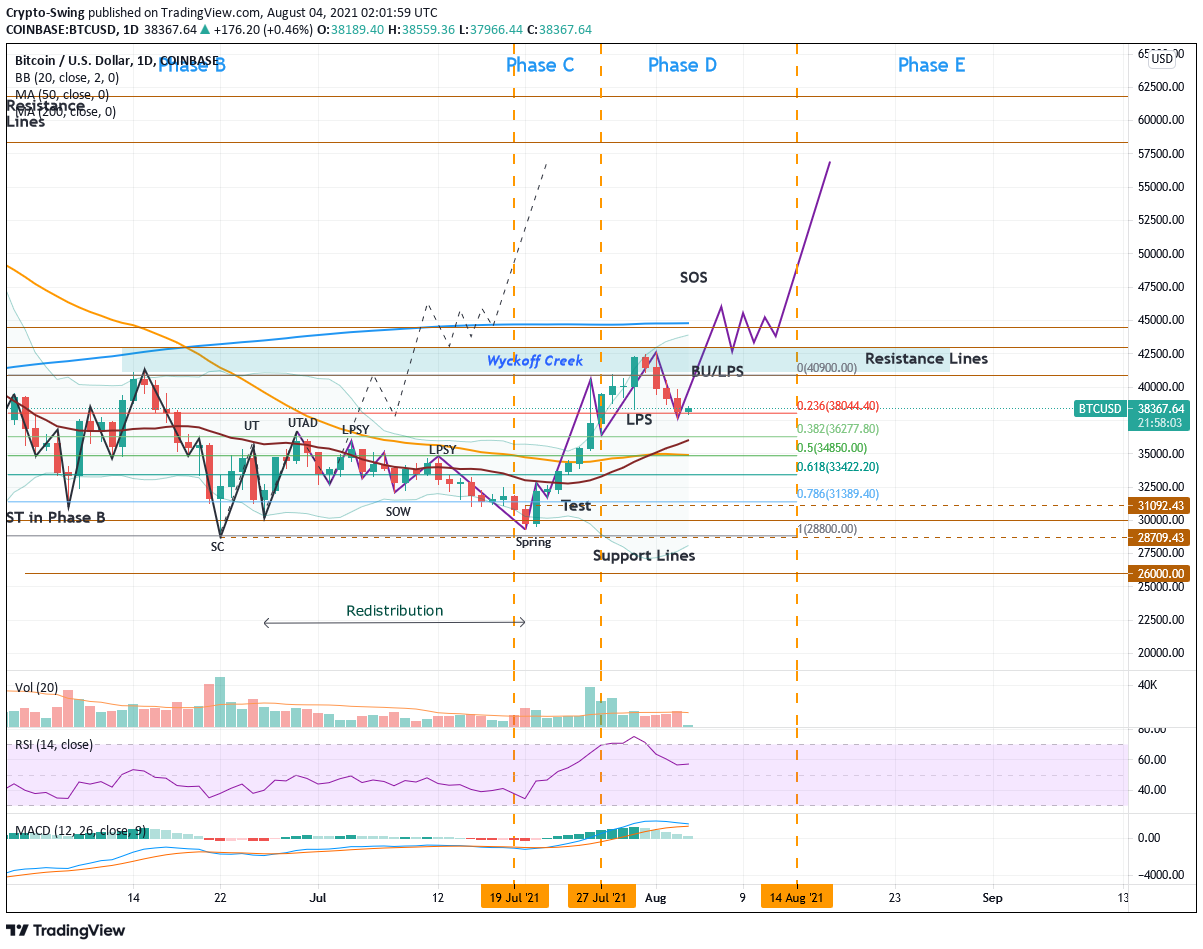Click the Phase D label

point(682,65)
